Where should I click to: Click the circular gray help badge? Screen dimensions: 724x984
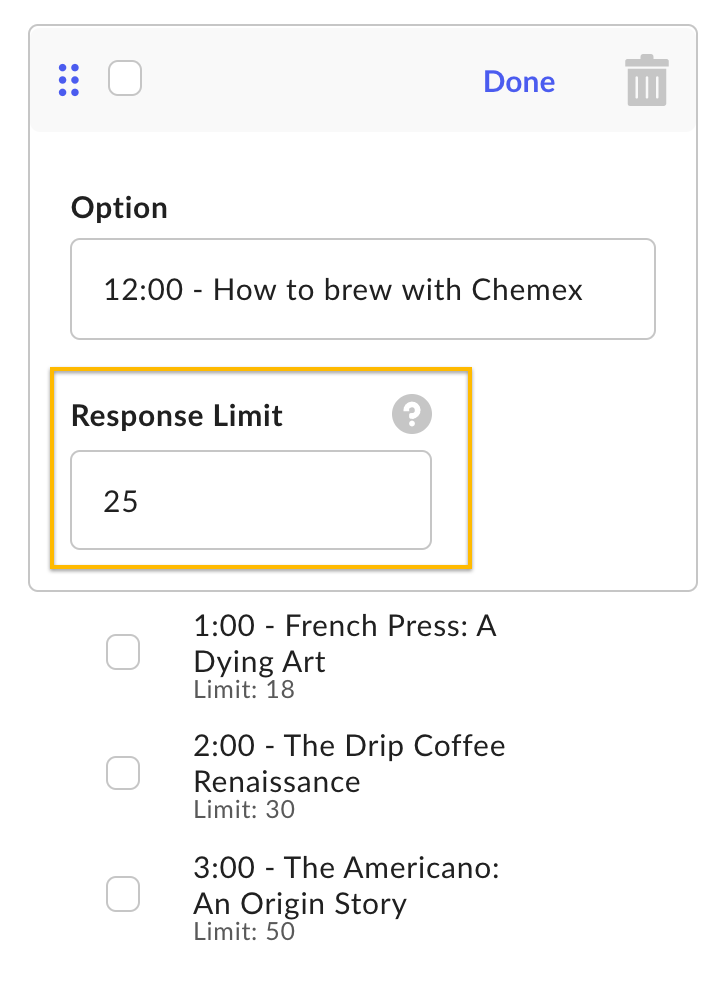pos(411,414)
